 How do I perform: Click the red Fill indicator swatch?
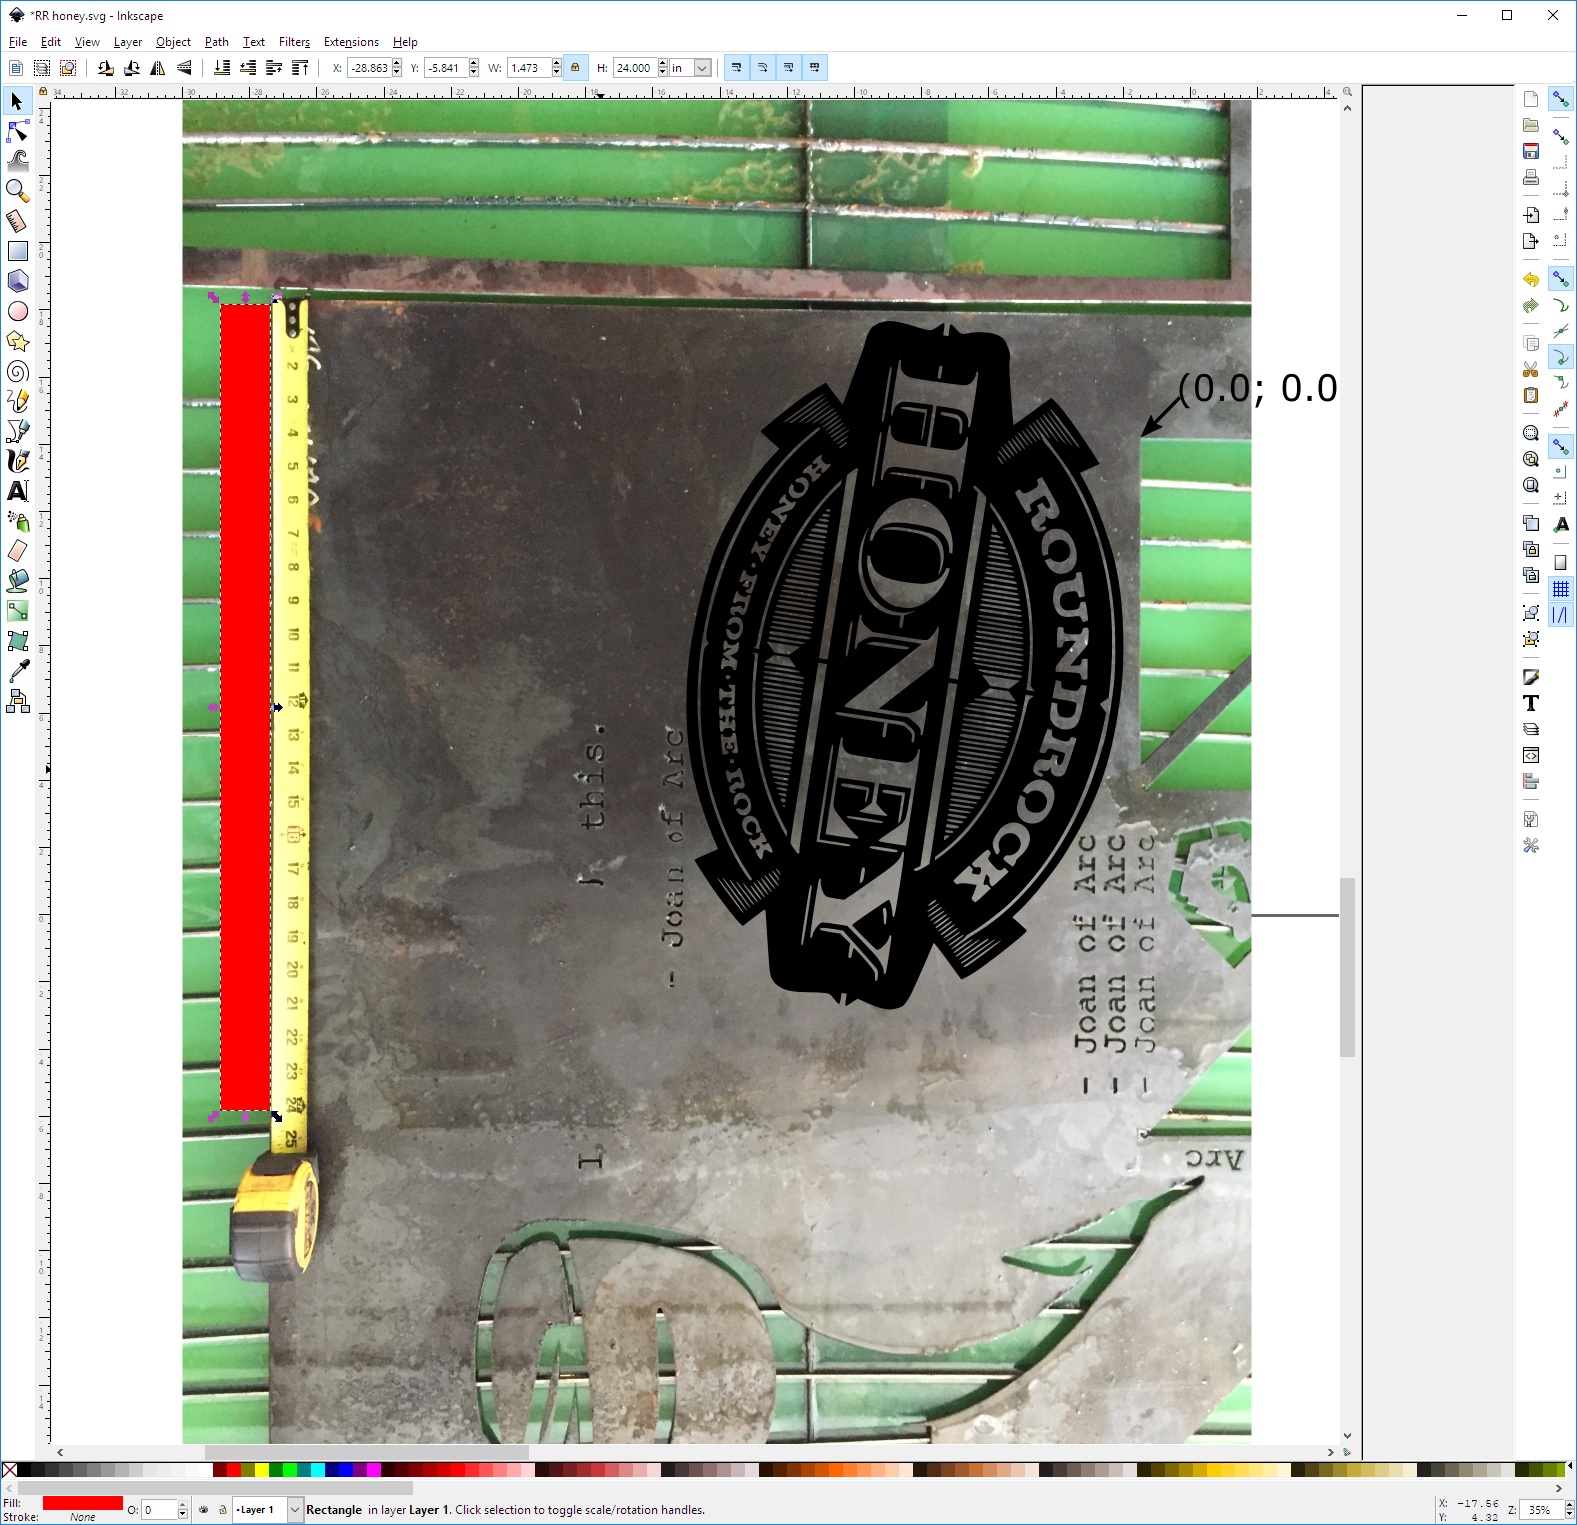(x=82, y=1503)
